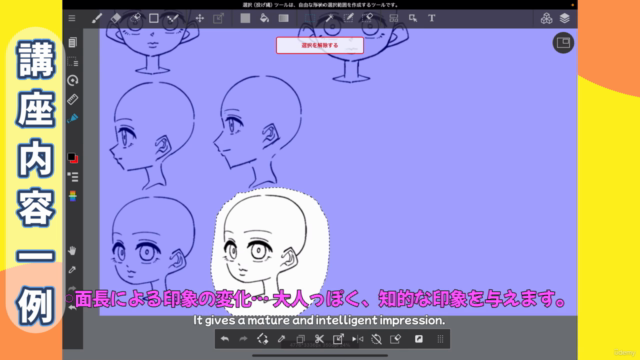This screenshot has height=360, width=640.
Task: Open the Materials panel
Action: pos(546,18)
